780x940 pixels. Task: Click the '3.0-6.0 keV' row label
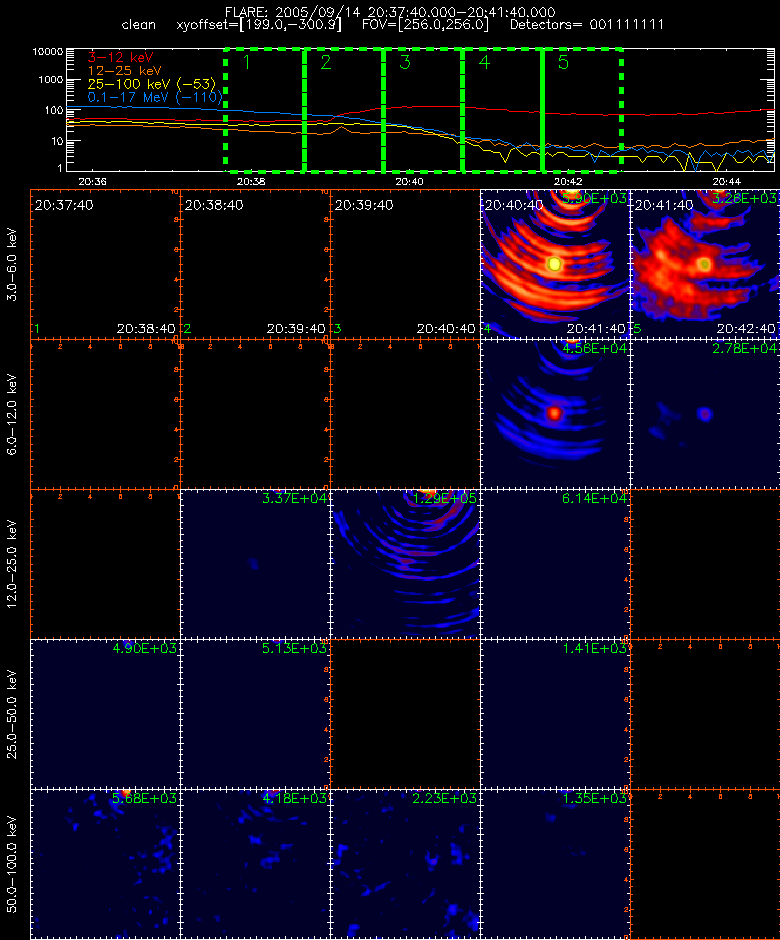point(12,264)
